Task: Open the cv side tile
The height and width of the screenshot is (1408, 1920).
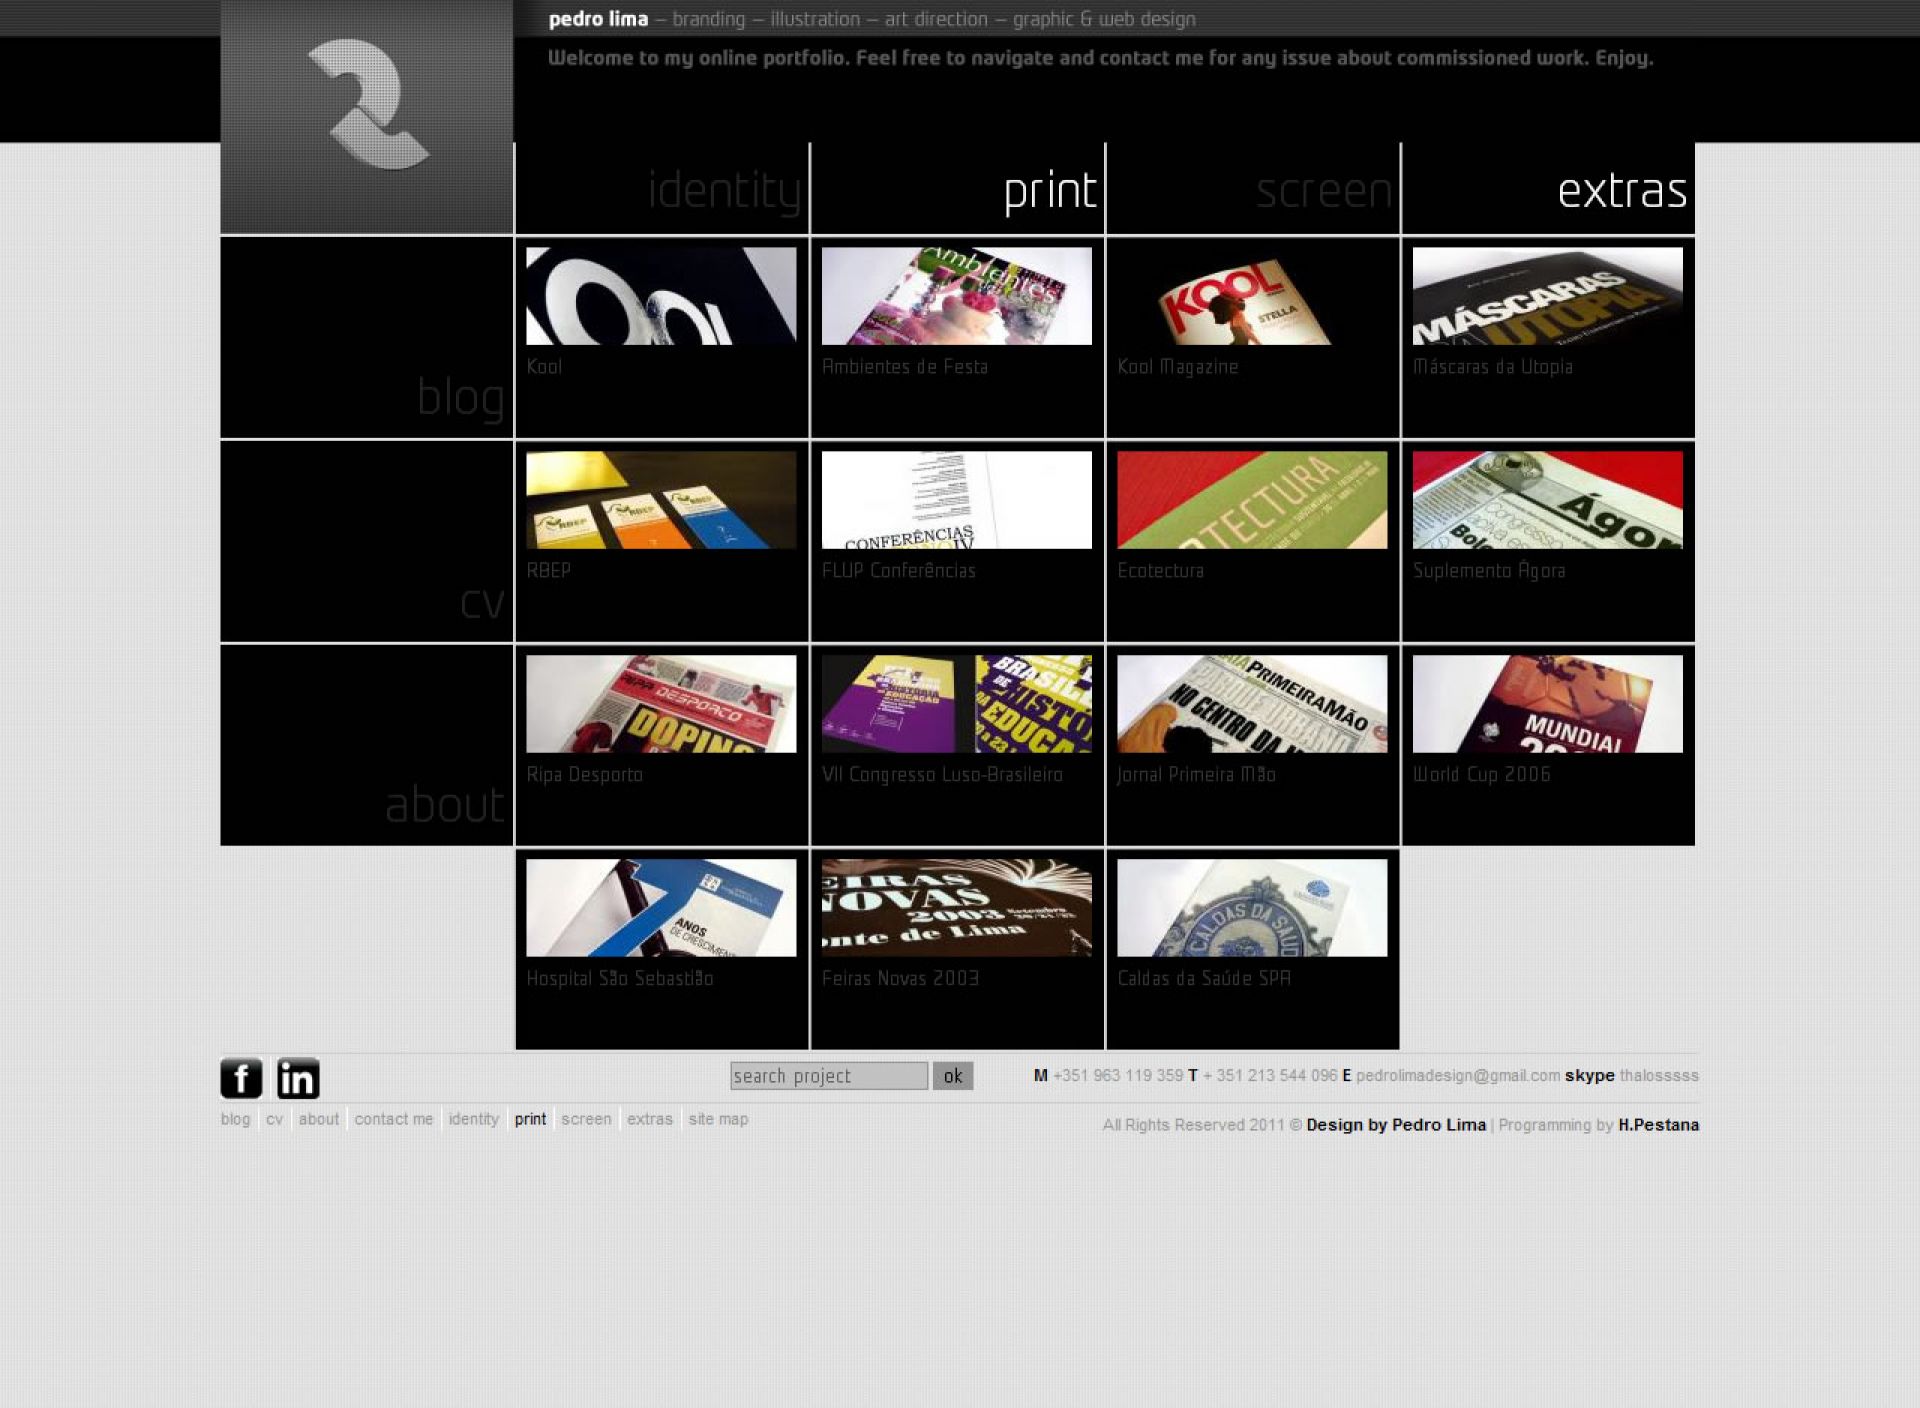Action: click(x=481, y=602)
